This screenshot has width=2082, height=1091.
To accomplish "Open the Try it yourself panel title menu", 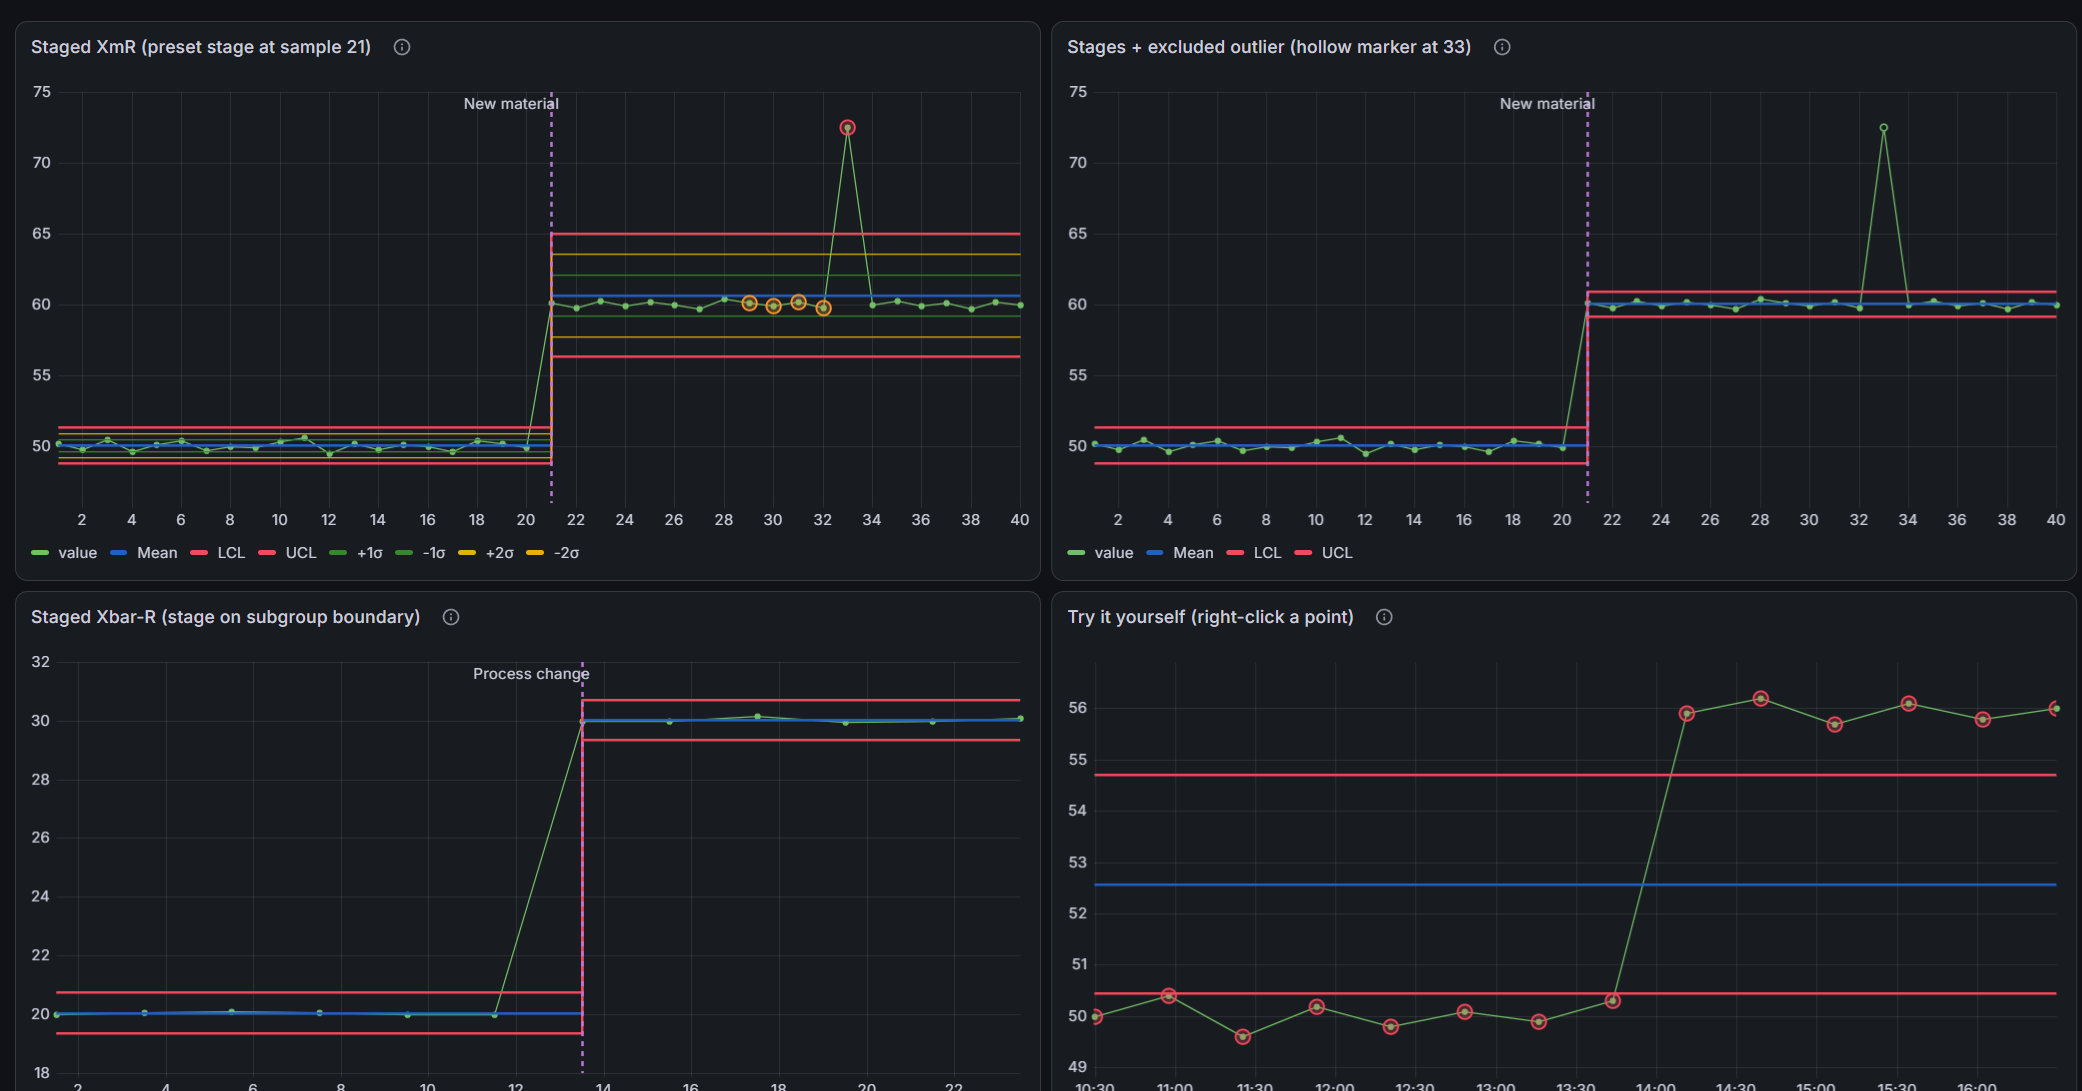I will point(1210,617).
